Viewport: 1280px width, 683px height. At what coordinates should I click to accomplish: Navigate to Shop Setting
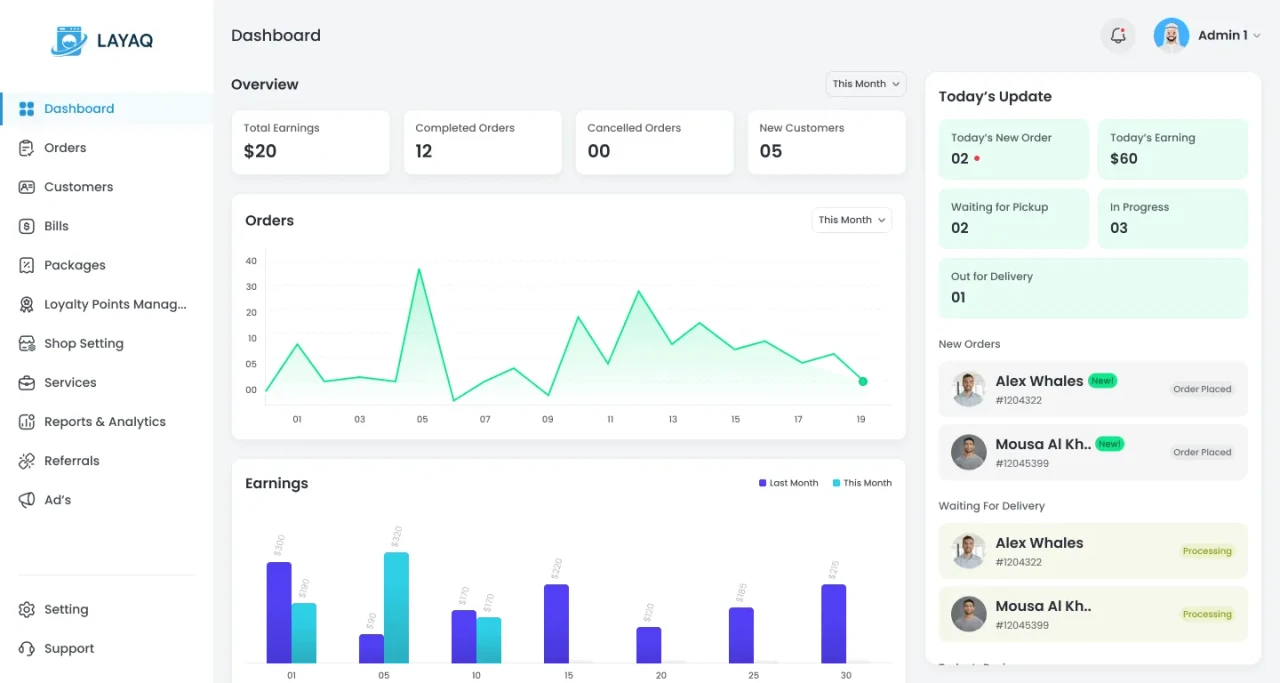(x=84, y=343)
